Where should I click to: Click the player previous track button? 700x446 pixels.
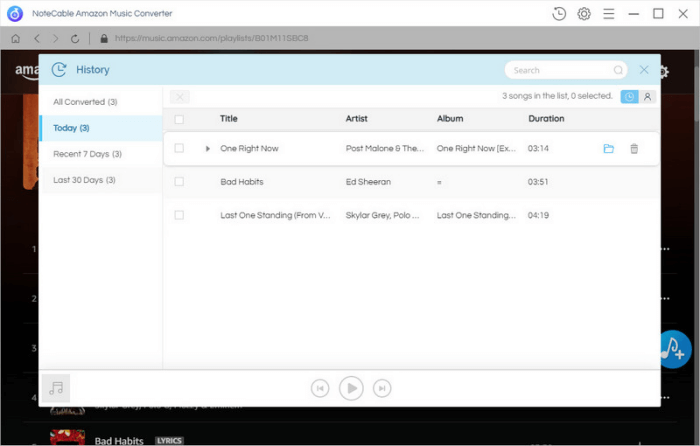(320, 388)
